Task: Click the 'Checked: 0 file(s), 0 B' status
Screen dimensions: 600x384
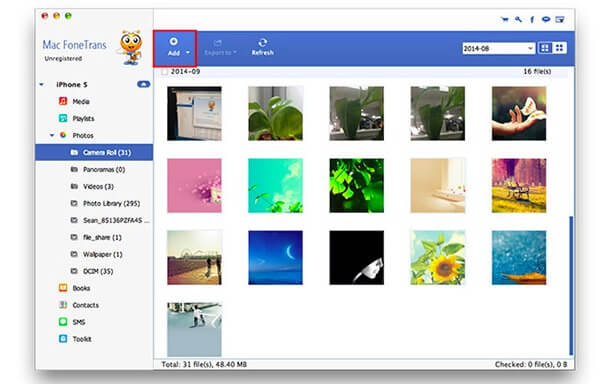Action: click(531, 364)
